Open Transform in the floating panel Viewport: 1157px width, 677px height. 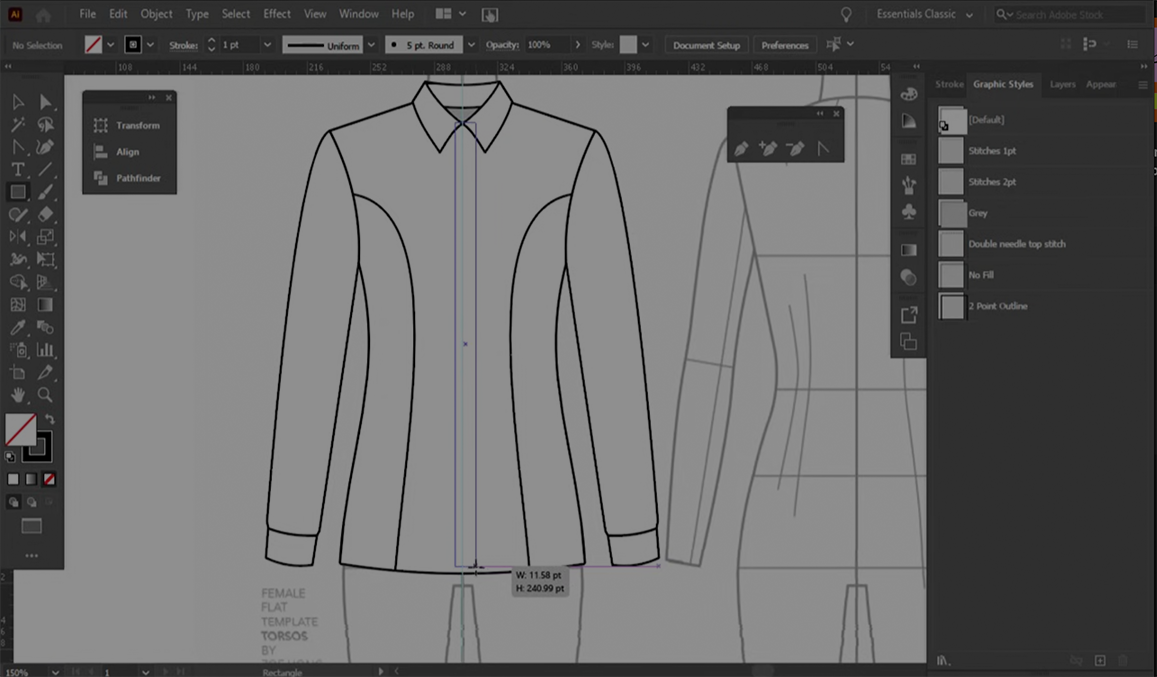point(129,126)
